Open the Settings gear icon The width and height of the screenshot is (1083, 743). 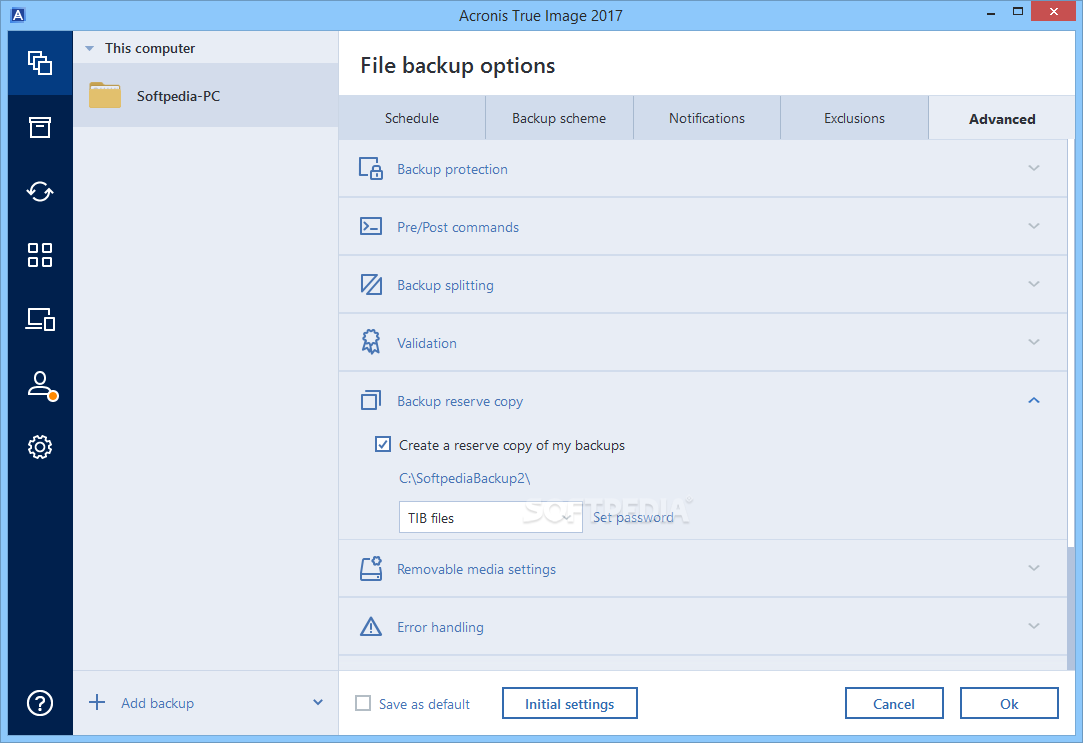point(40,447)
